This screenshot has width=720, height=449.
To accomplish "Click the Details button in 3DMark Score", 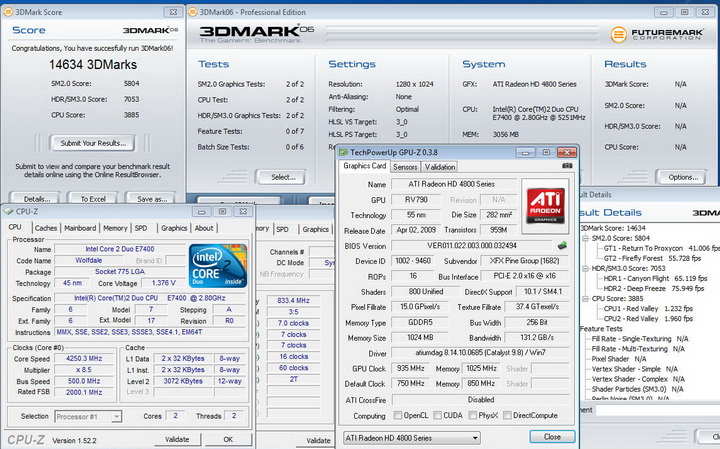I will point(37,199).
